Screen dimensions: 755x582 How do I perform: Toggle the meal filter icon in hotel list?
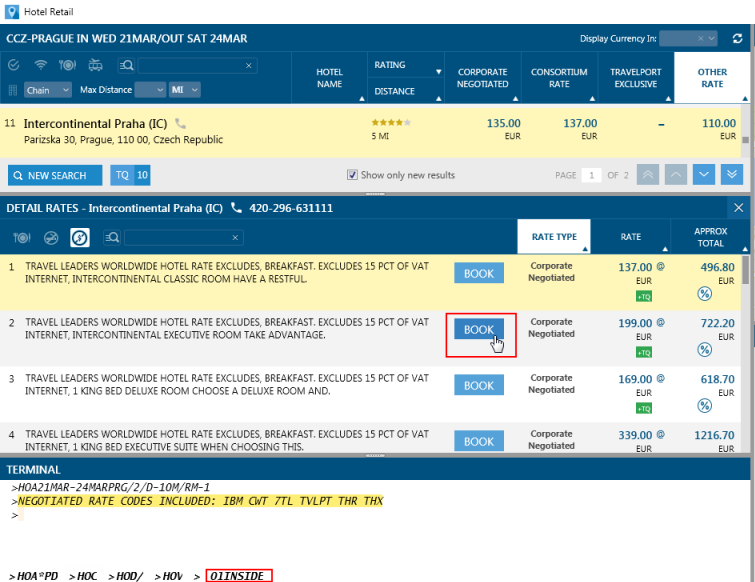(x=68, y=65)
